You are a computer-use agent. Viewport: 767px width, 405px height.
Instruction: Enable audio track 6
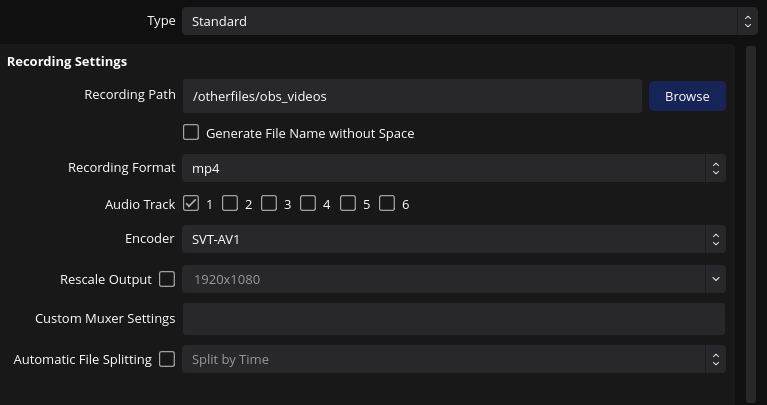(387, 204)
